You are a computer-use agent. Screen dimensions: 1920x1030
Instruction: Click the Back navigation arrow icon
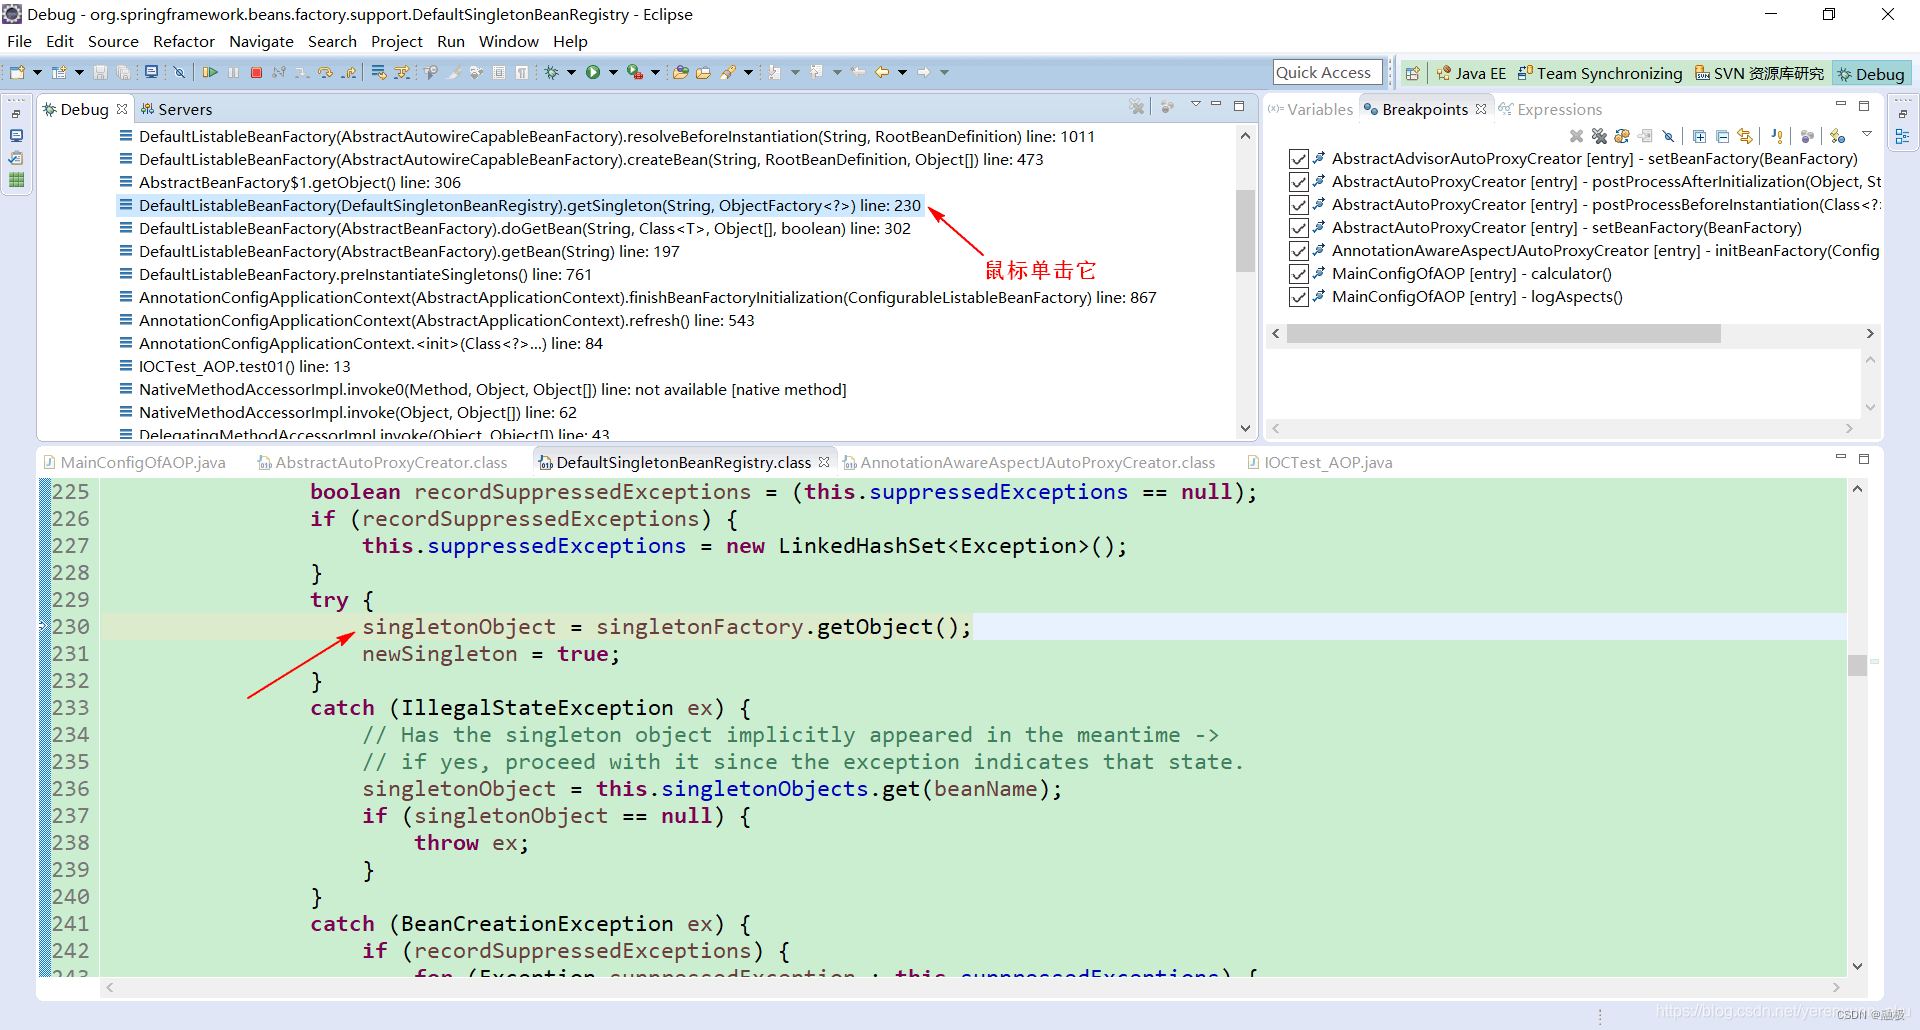pos(881,72)
